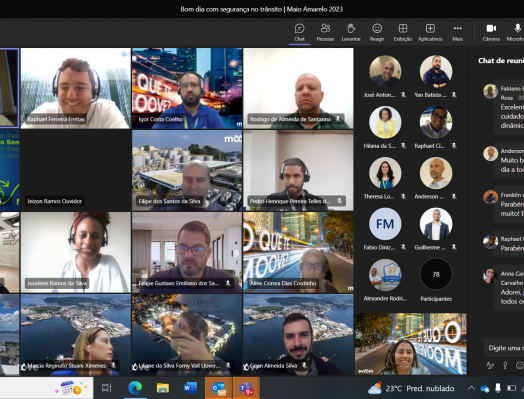524x399 pixels.
Task: Open File Explorer from taskbar
Action: pos(163,388)
